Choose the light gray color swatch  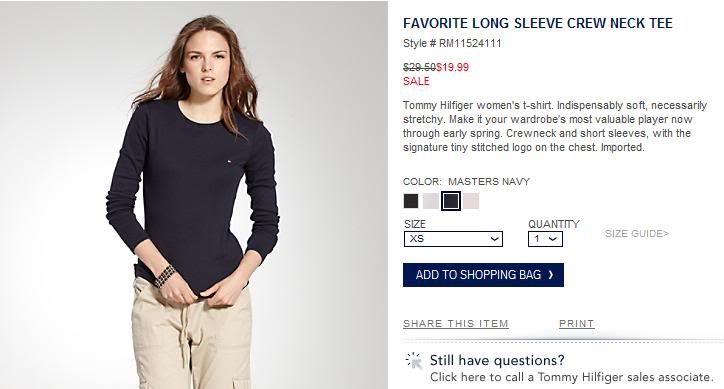(x=431, y=201)
